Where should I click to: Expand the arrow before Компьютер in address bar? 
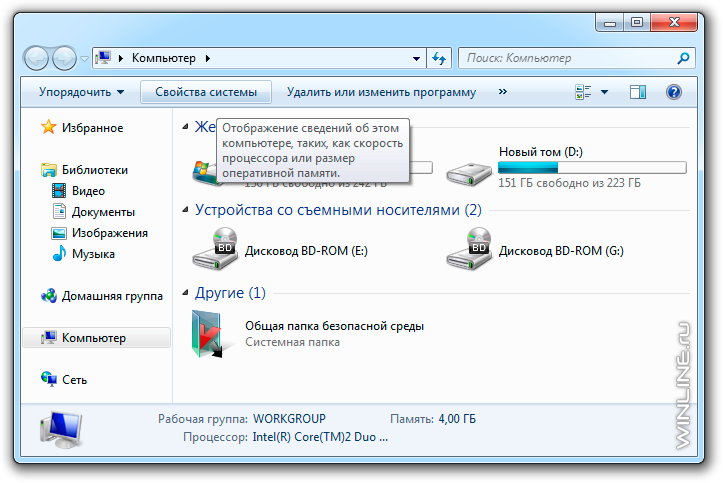click(121, 59)
